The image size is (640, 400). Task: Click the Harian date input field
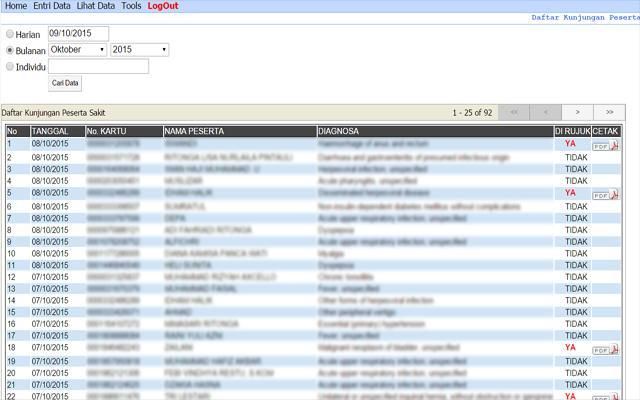pos(78,33)
